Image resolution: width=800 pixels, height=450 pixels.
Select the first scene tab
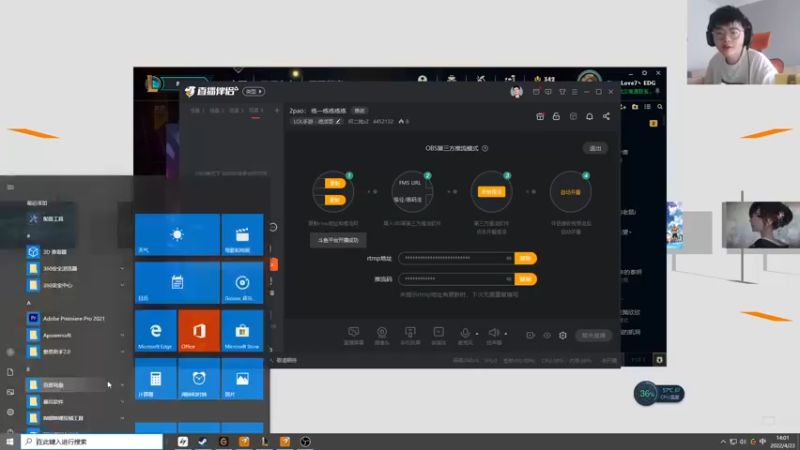pyautogui.click(x=197, y=111)
